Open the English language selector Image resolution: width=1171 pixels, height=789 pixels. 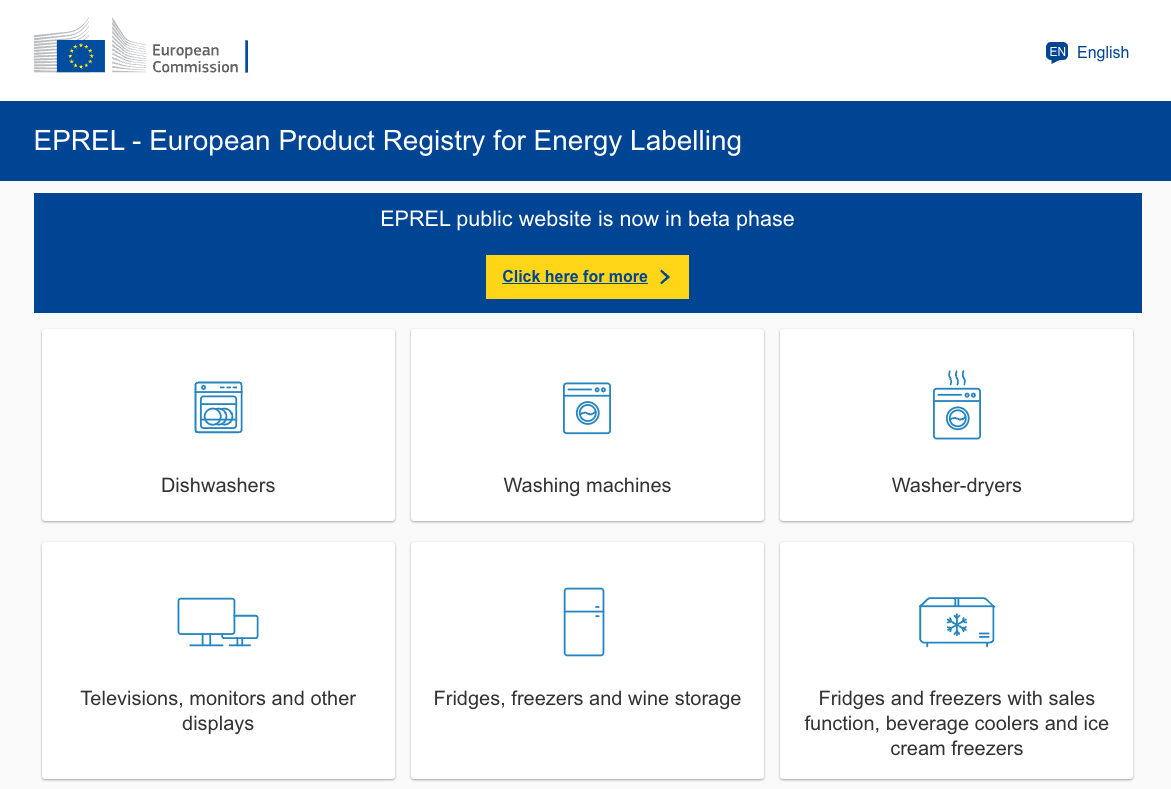(x=1102, y=52)
